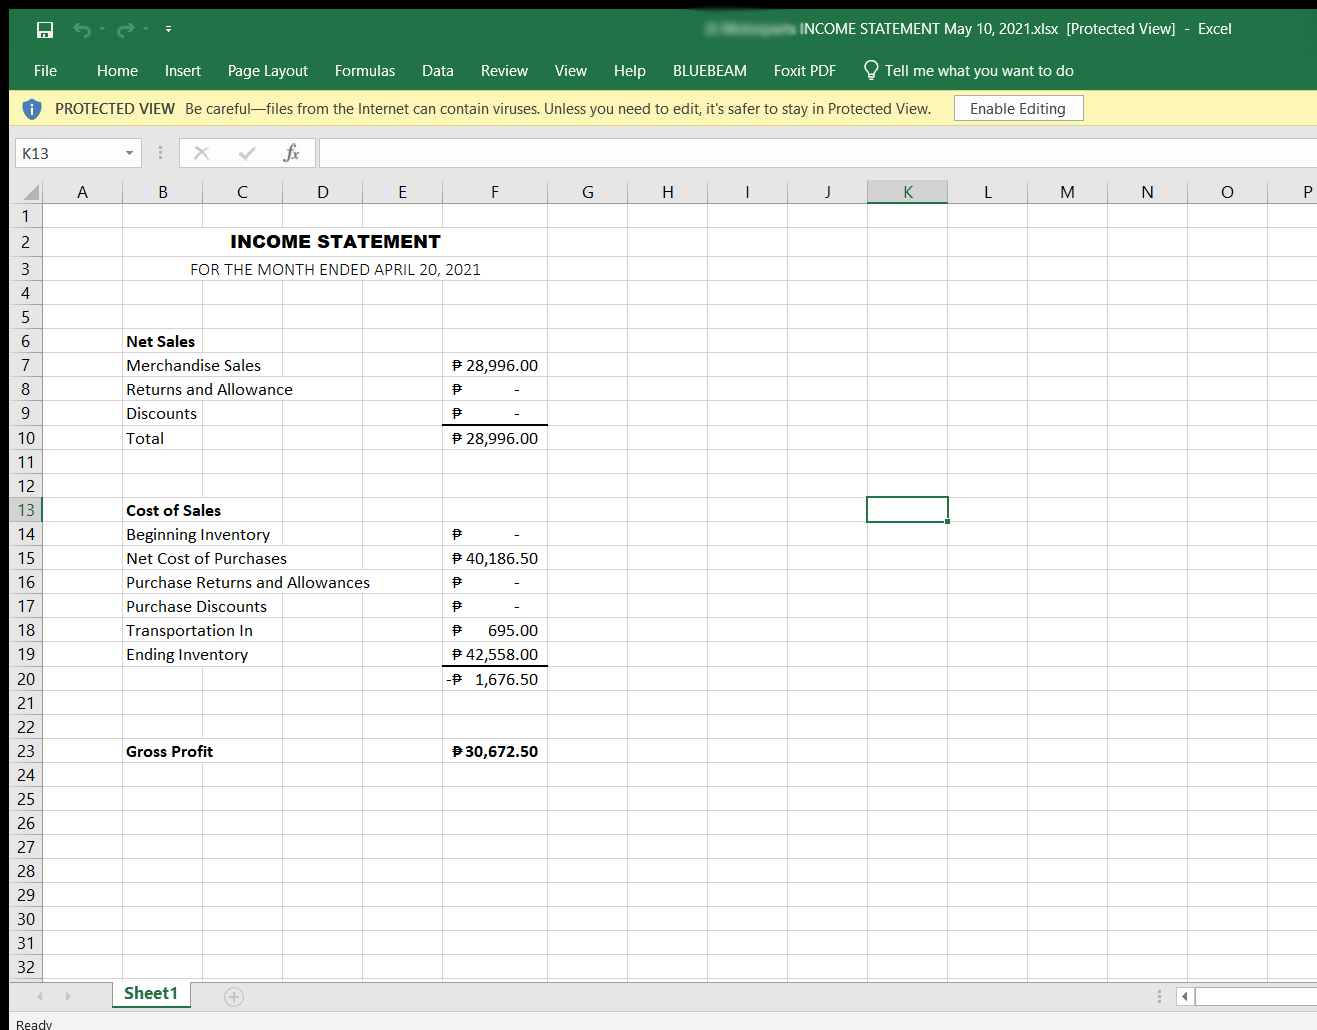
Task: Click the Insert Function fx icon
Action: (291, 153)
